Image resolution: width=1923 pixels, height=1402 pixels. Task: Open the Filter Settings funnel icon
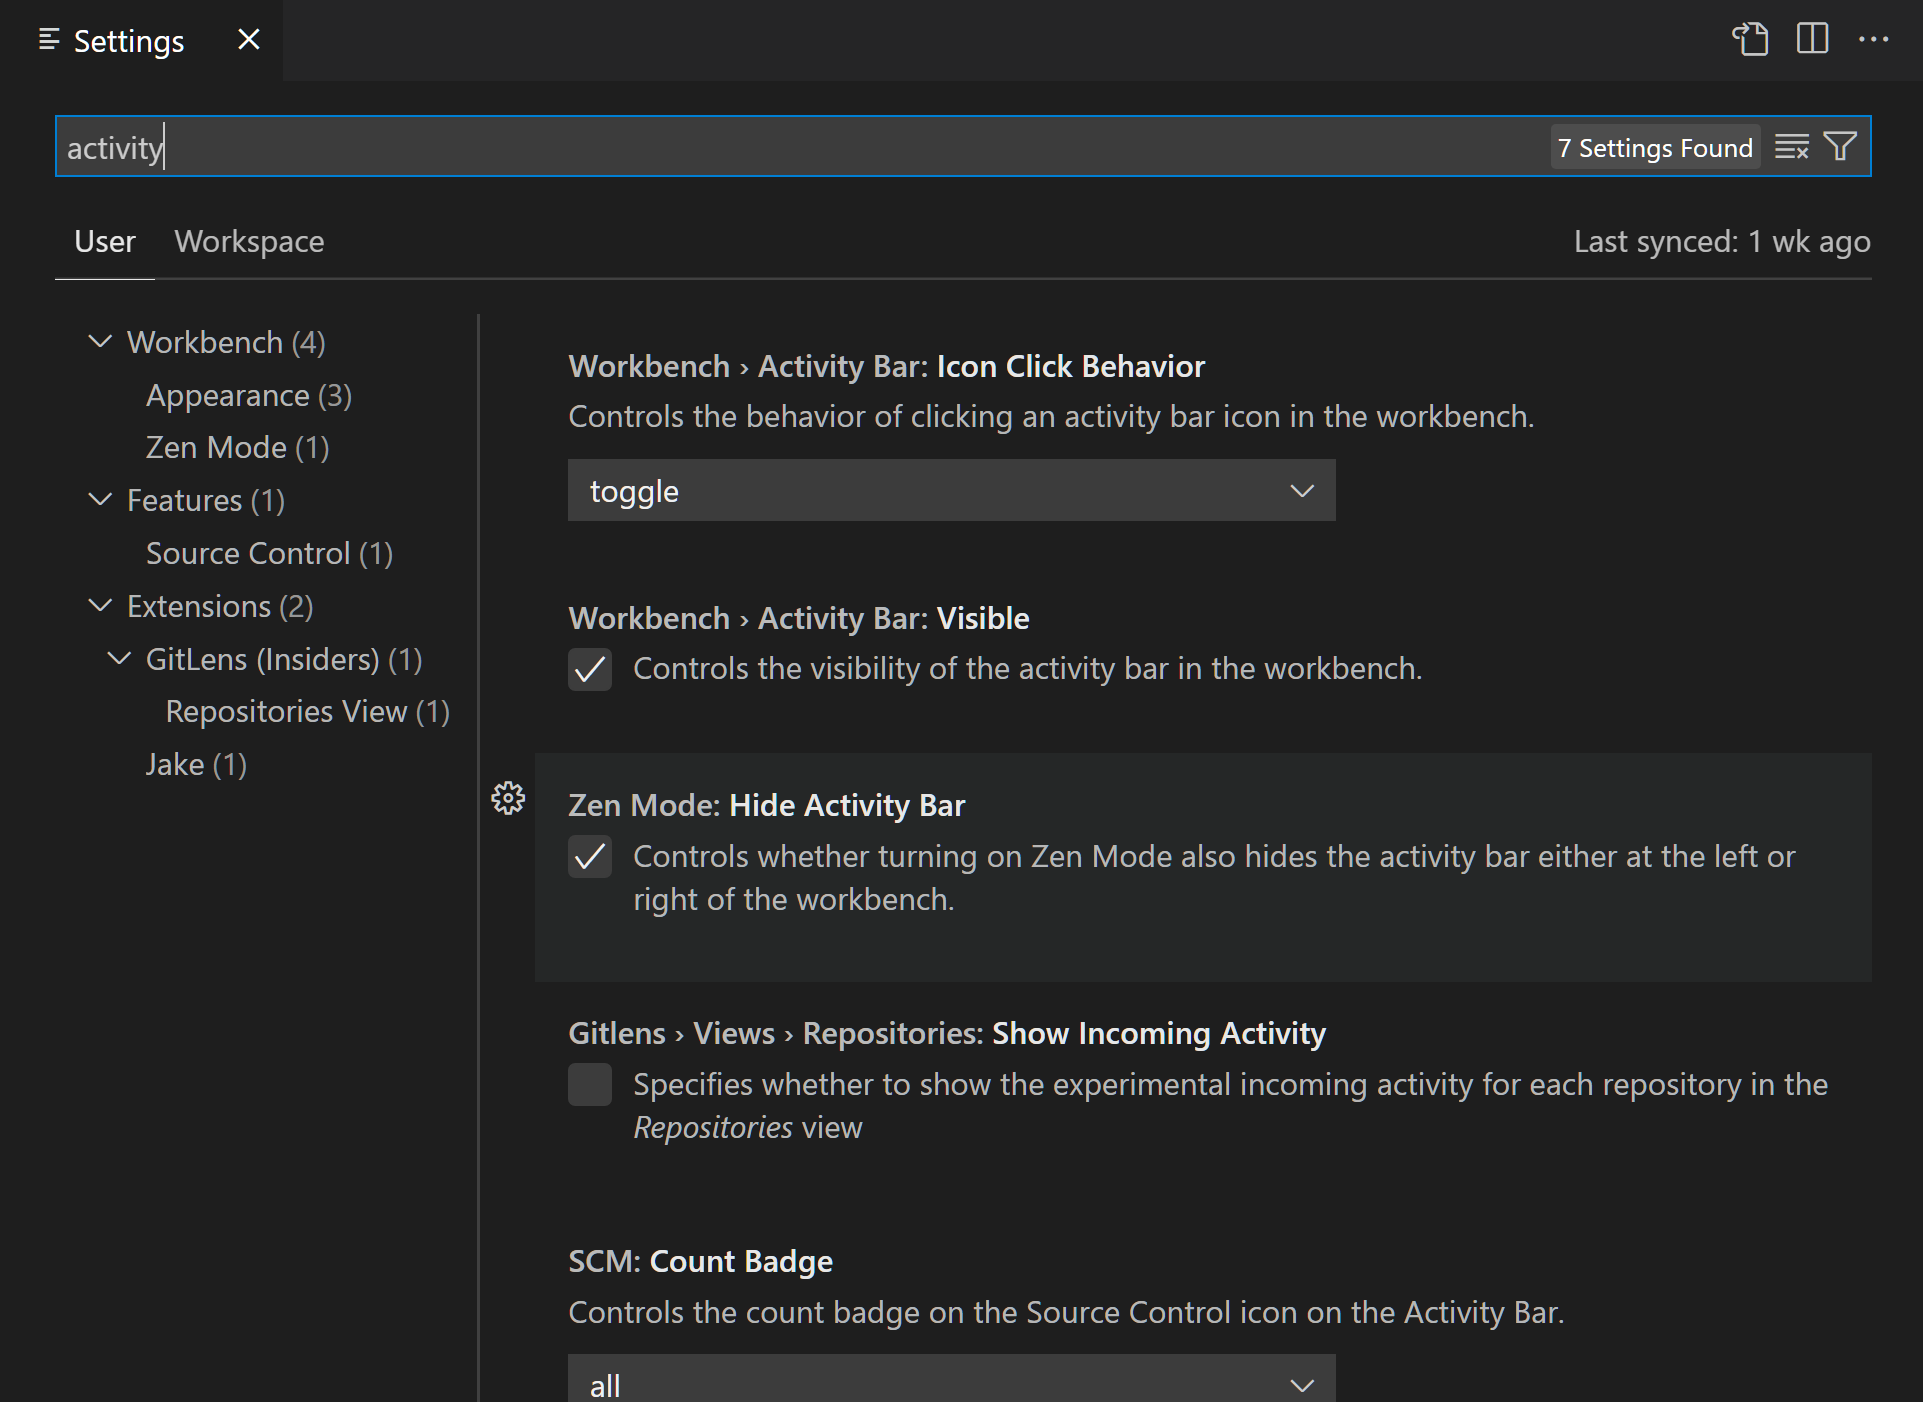(x=1838, y=146)
